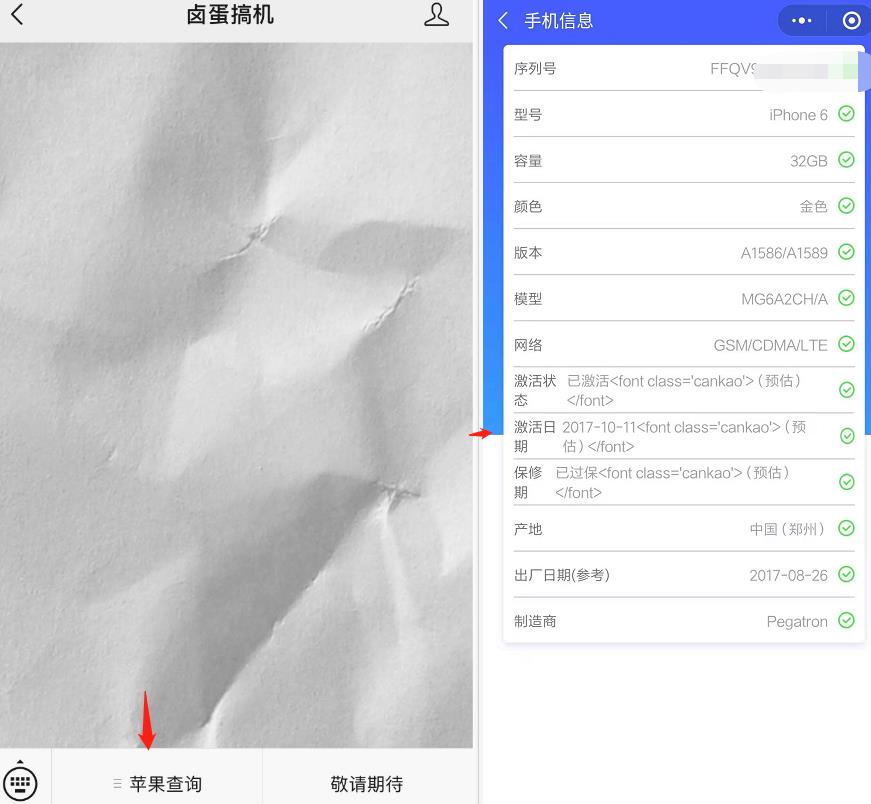Go back from 手机信息 page
Viewport: 871px width, 804px height.
tap(503, 21)
